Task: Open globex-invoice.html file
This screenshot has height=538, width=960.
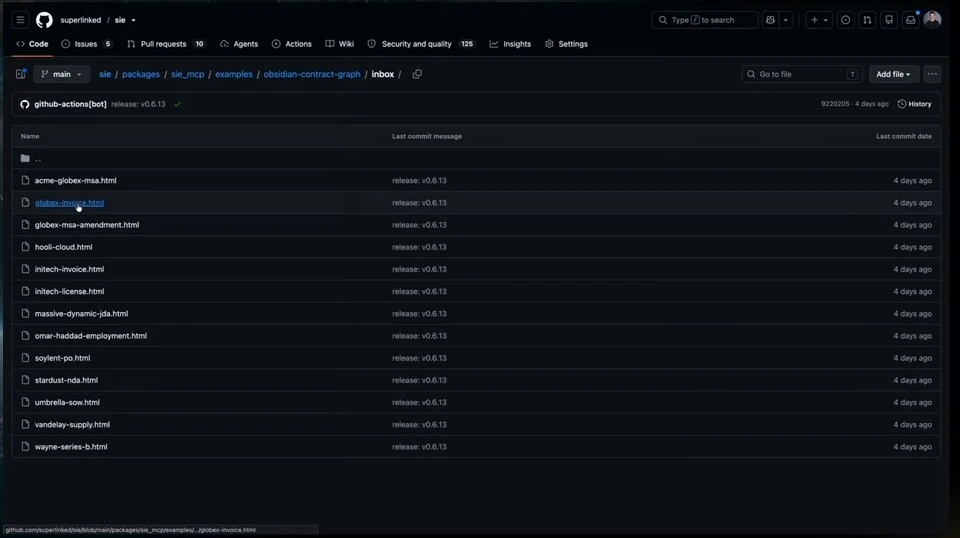Action: click(x=69, y=203)
